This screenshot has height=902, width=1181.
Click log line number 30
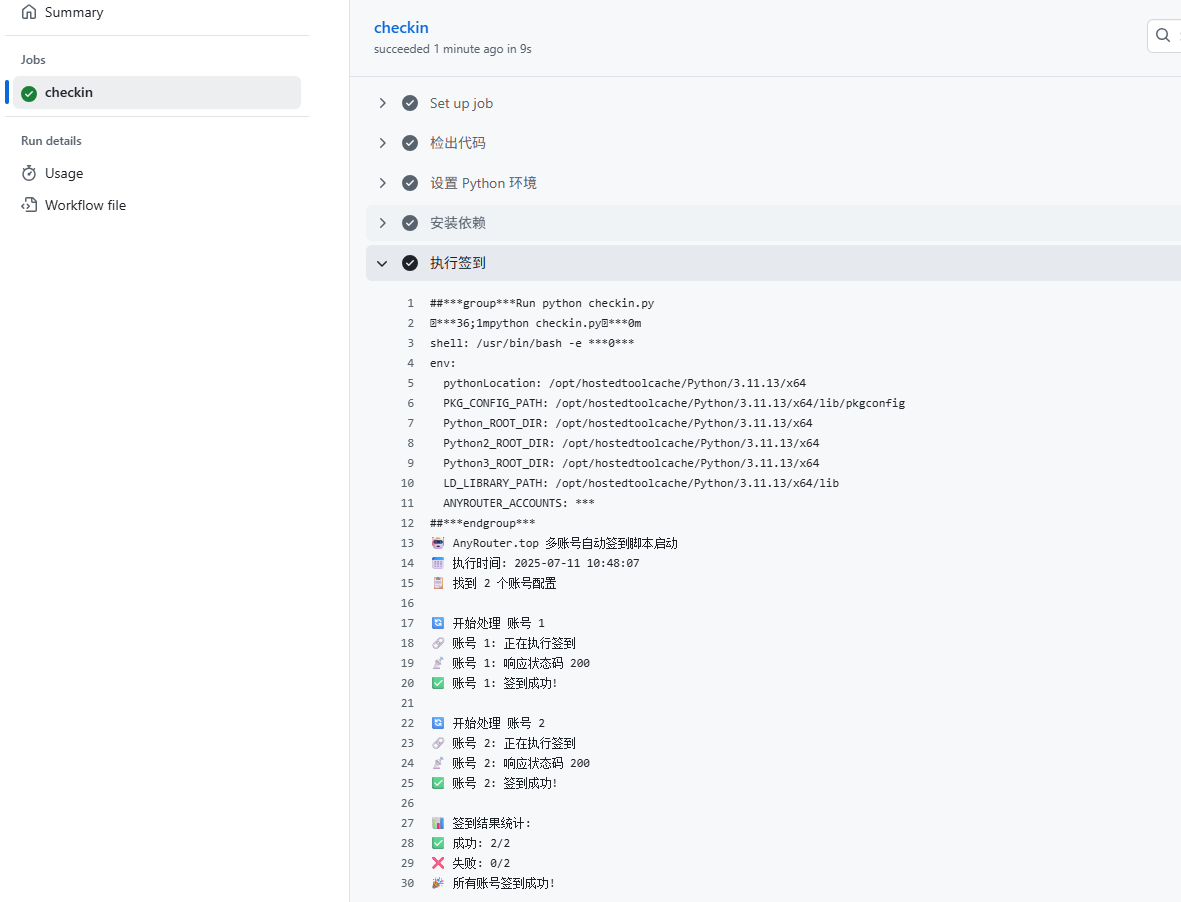coord(407,883)
